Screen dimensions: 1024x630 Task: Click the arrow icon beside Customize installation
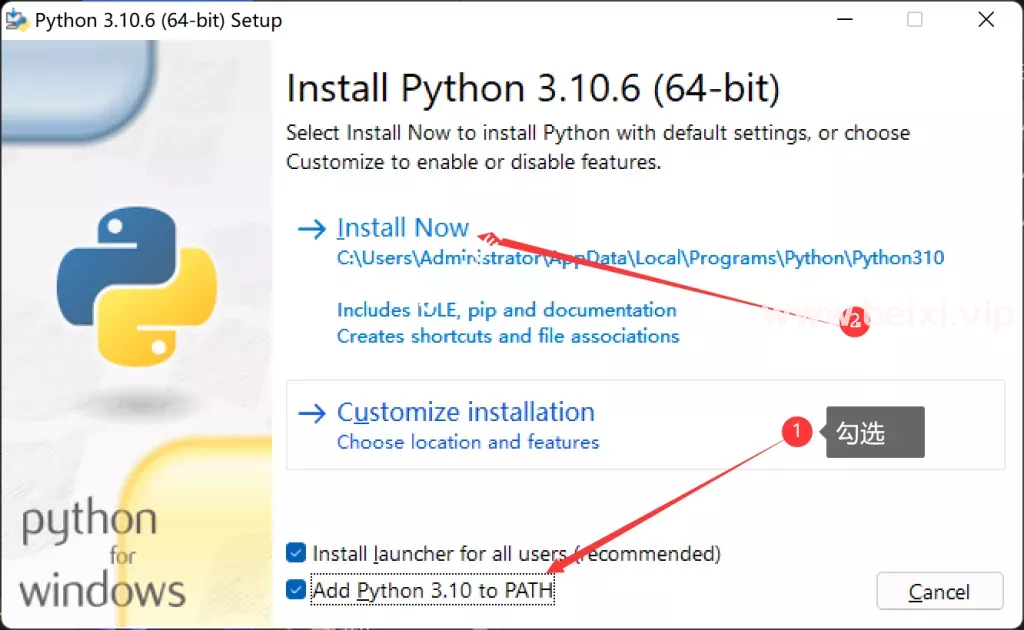click(x=312, y=413)
